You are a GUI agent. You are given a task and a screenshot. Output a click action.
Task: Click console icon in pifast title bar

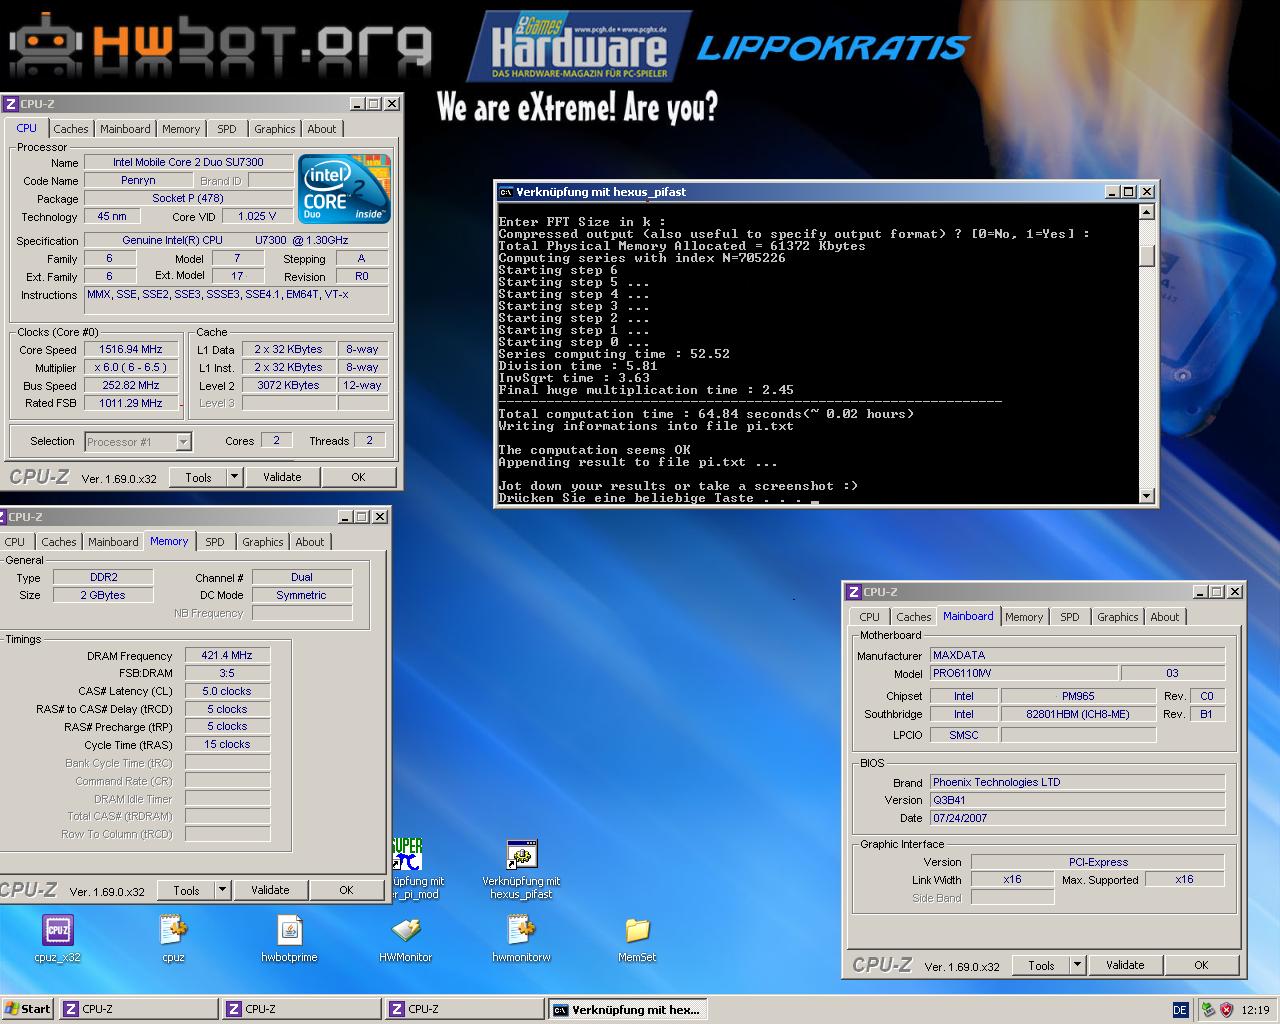pyautogui.click(x=506, y=192)
